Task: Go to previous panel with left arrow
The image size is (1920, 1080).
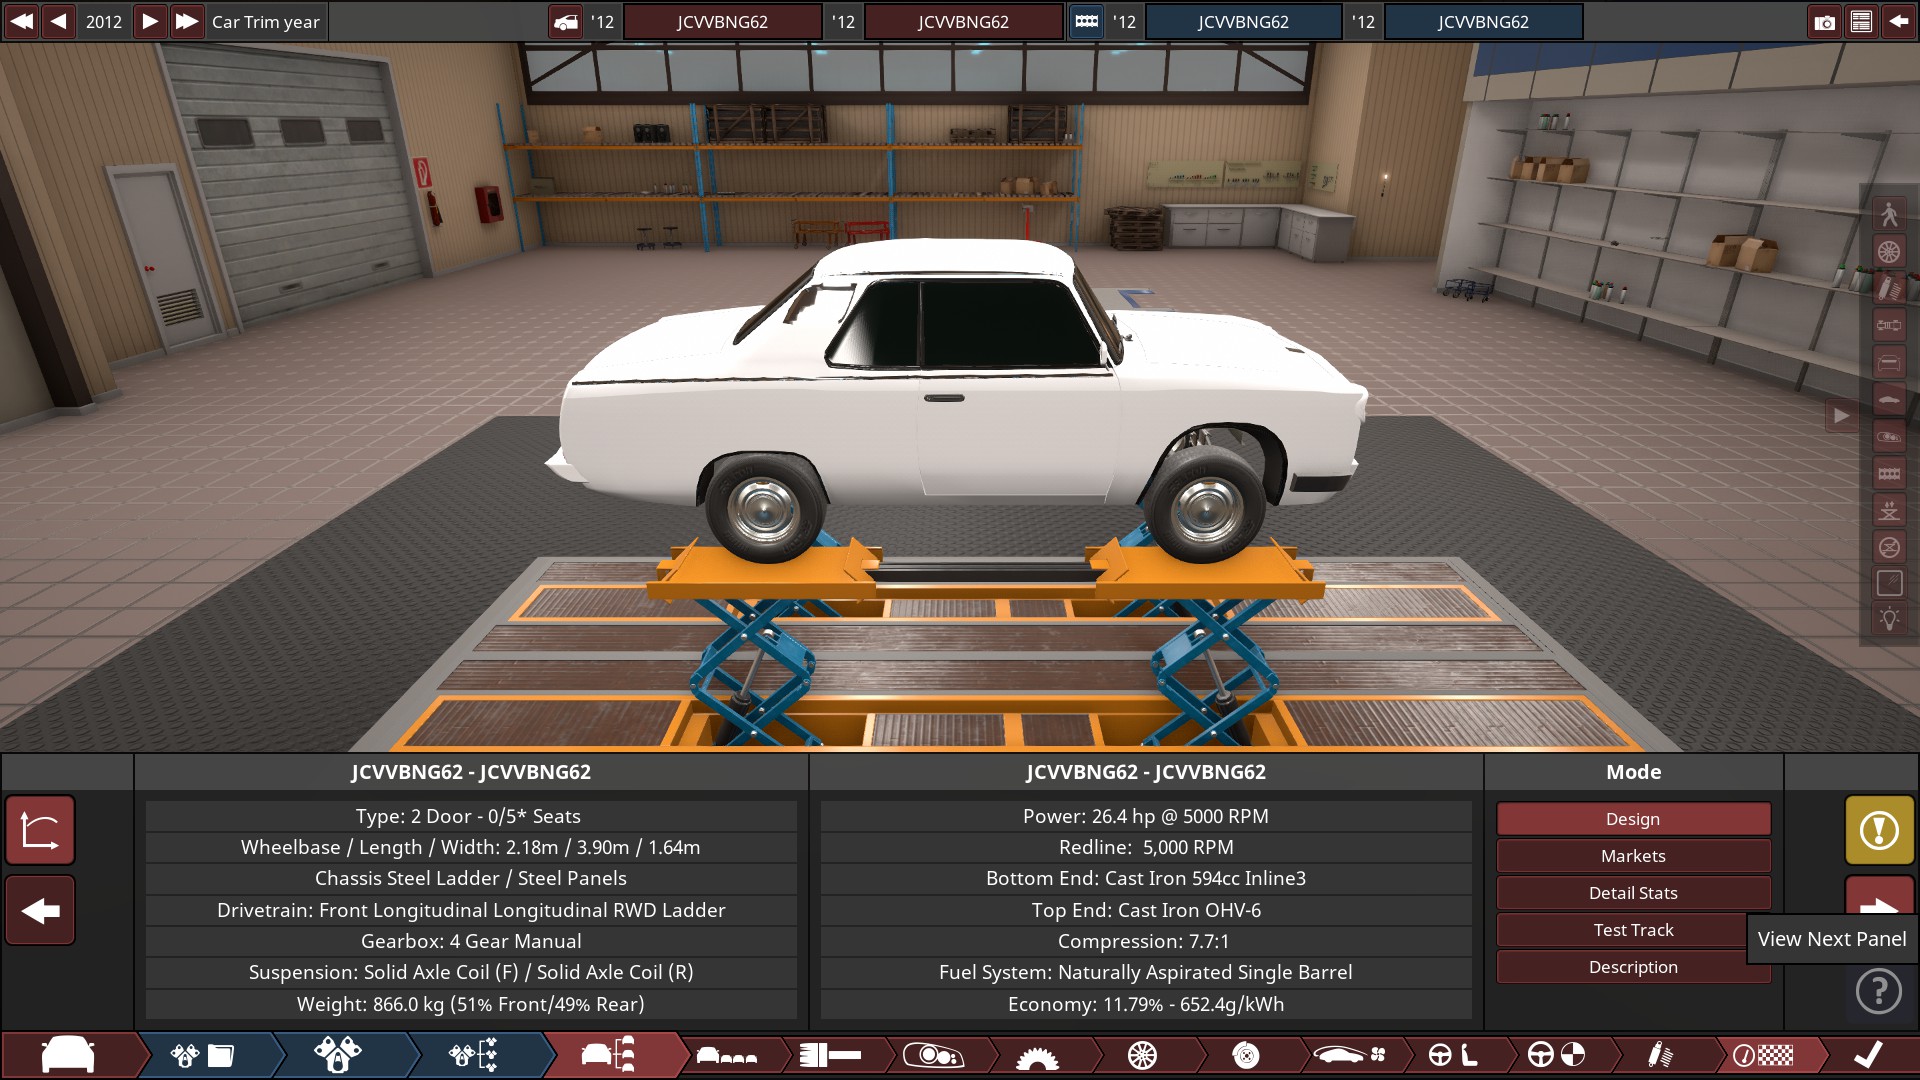Action: tap(40, 910)
